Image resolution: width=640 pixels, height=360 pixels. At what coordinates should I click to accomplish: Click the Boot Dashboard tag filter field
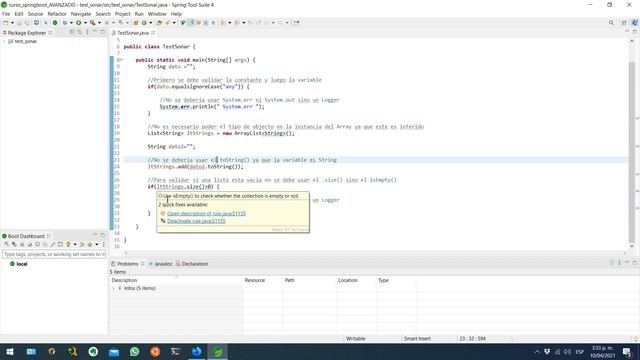[54, 254]
